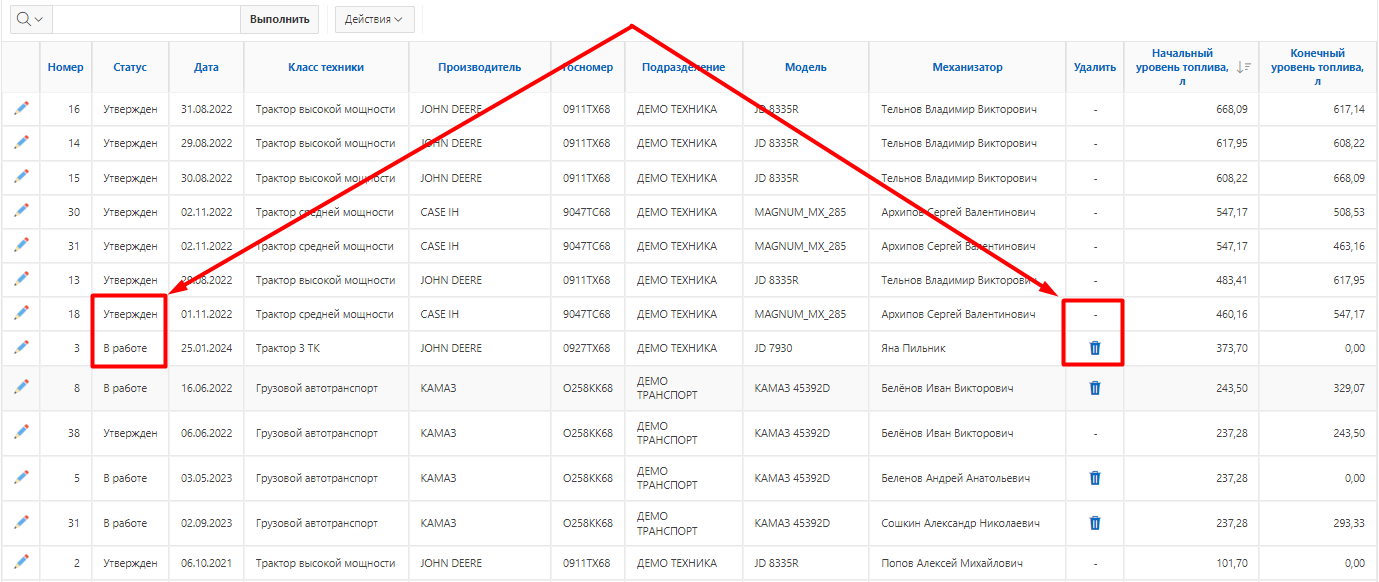Open the Статус column header menu

point(130,67)
